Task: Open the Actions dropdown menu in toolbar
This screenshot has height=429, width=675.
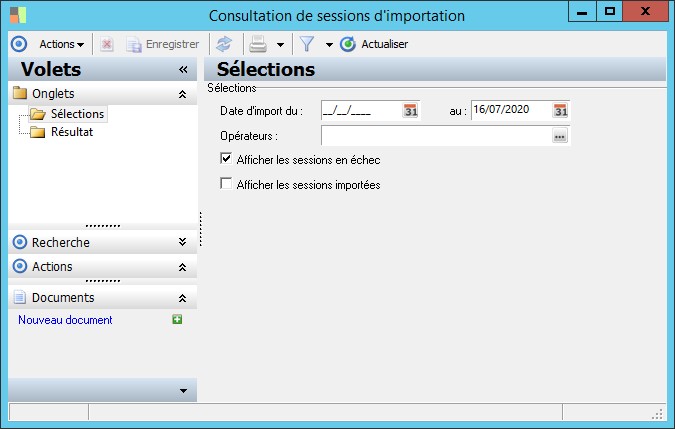Action: click(61, 44)
